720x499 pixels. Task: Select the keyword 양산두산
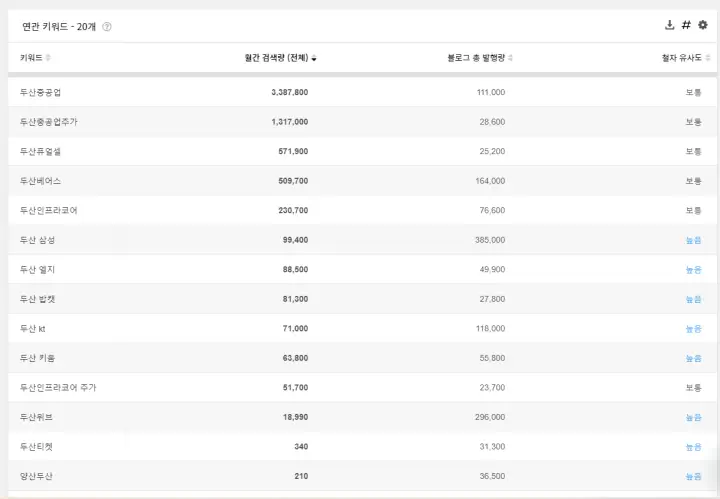[36, 476]
